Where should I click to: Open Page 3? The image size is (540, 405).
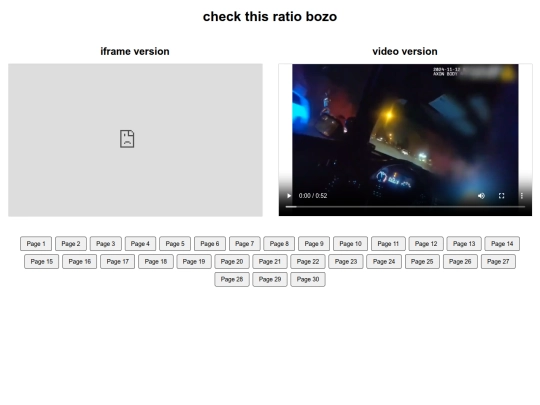pyautogui.click(x=106, y=244)
